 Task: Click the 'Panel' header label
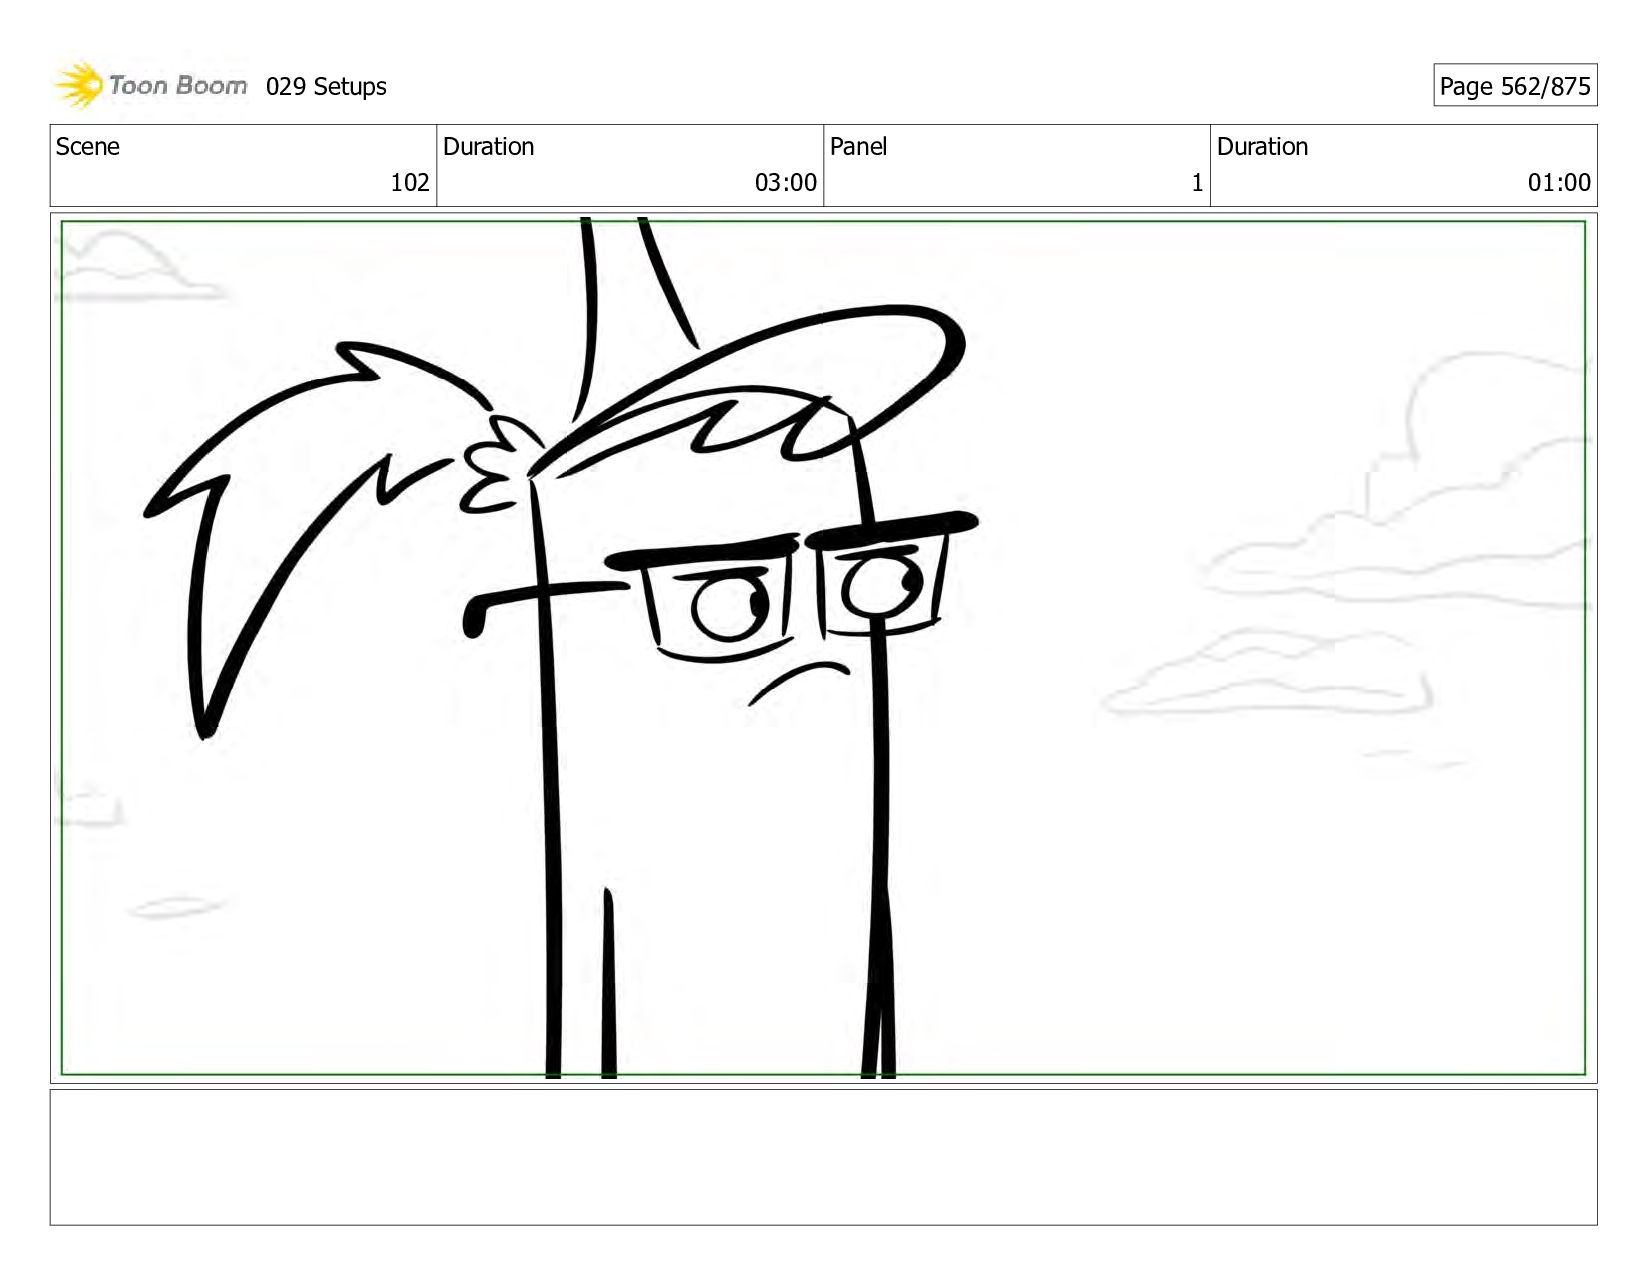[x=858, y=147]
